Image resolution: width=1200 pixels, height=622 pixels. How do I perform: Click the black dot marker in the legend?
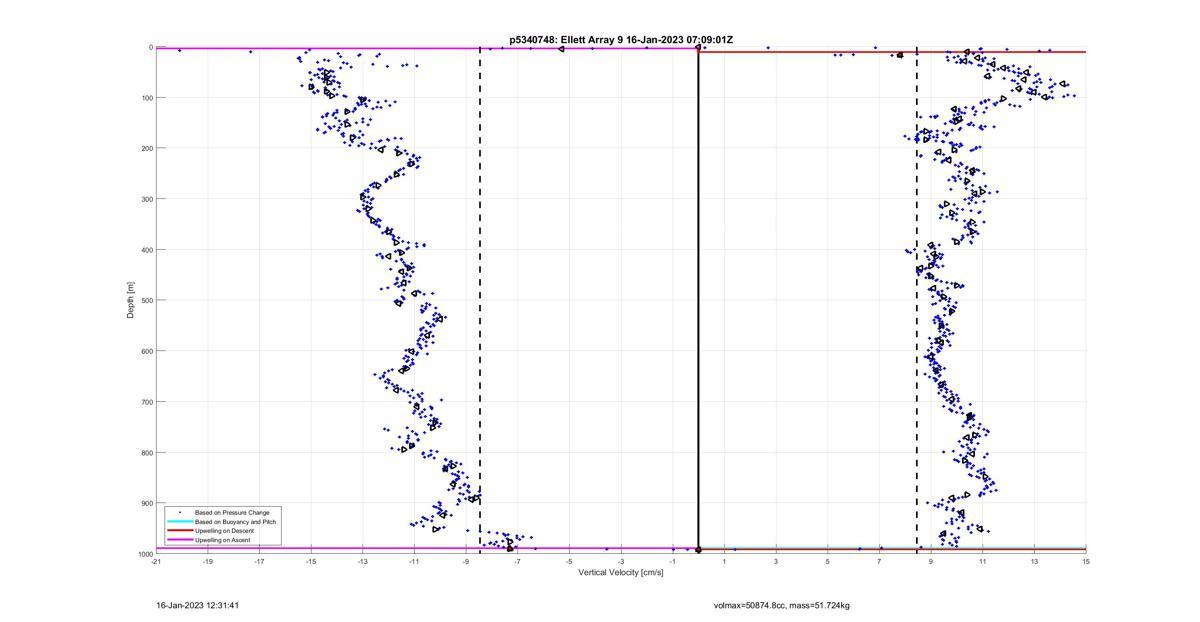pos(179,512)
